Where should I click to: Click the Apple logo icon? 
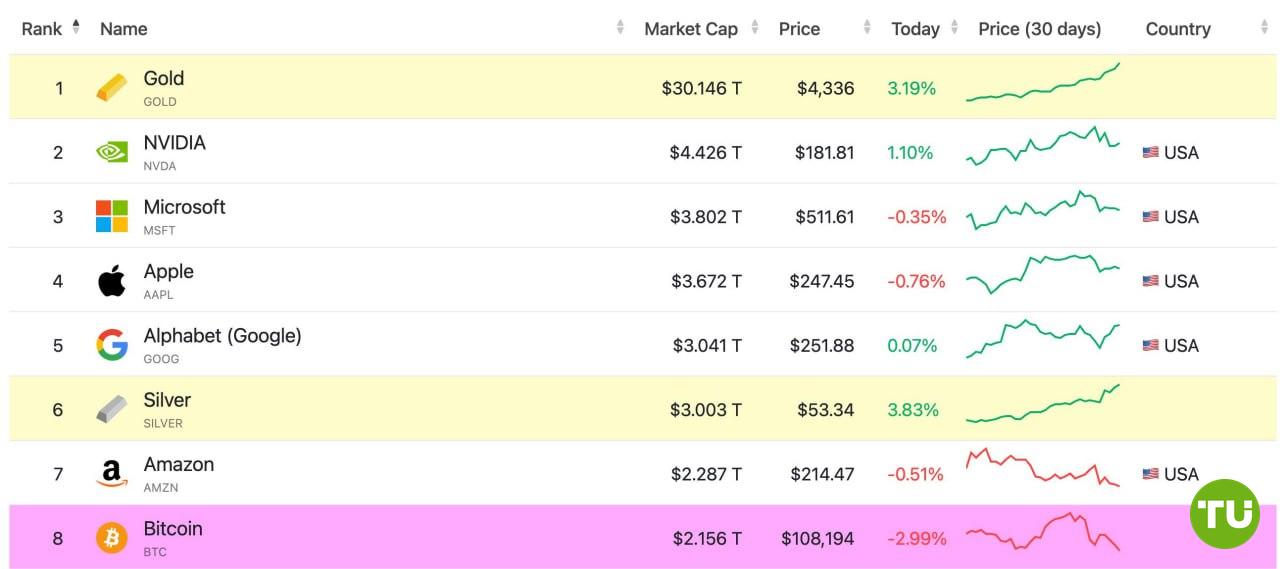[x=112, y=281]
